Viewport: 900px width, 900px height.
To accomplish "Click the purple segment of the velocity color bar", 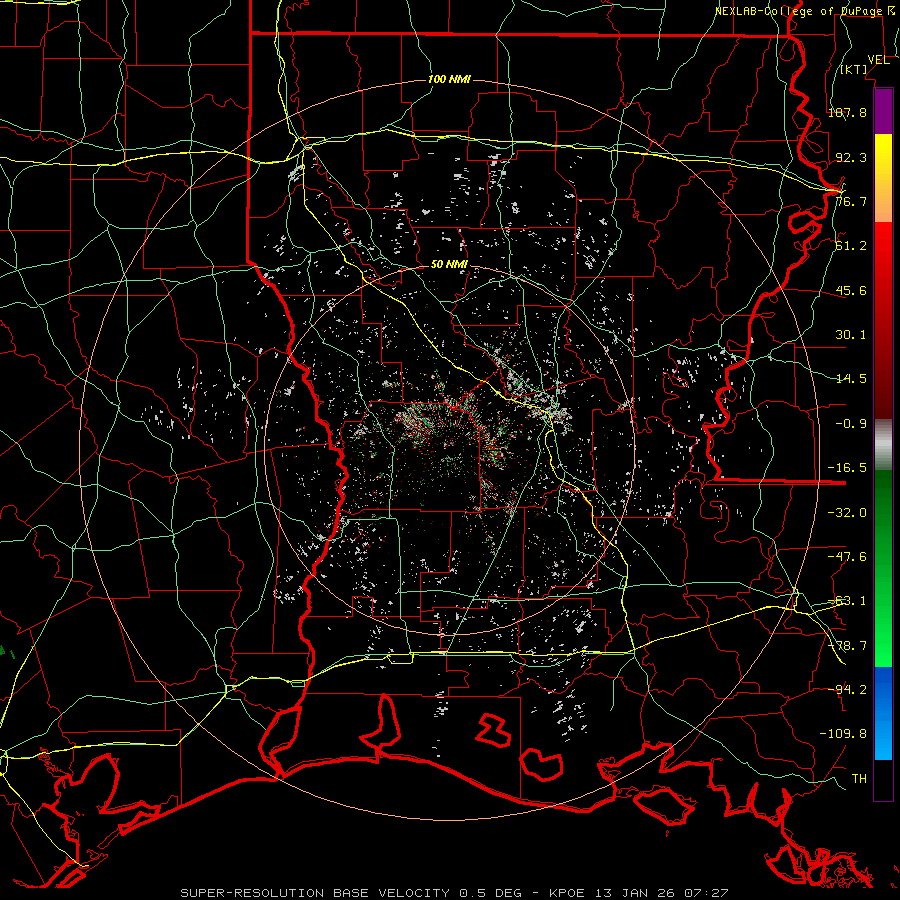I will click(x=883, y=111).
